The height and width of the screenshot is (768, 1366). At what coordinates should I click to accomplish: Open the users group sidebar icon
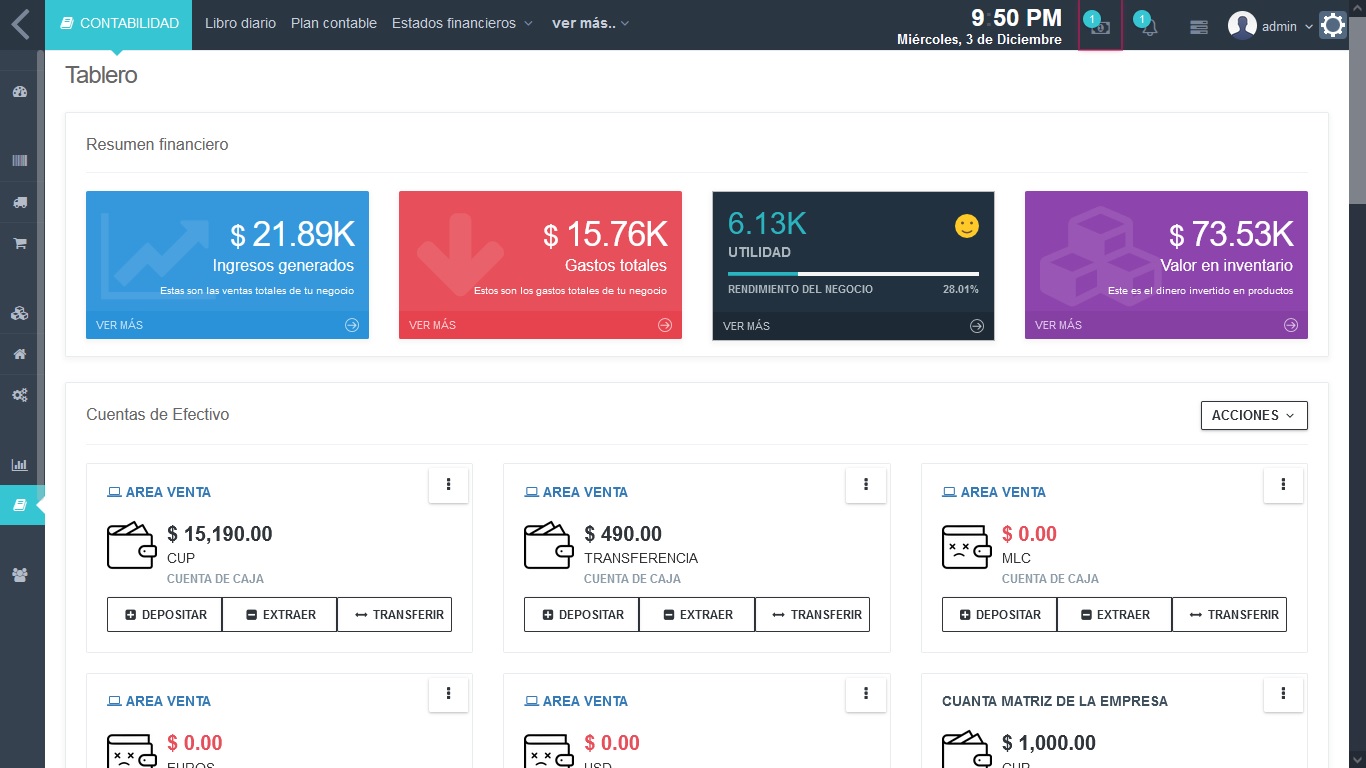[x=19, y=575]
